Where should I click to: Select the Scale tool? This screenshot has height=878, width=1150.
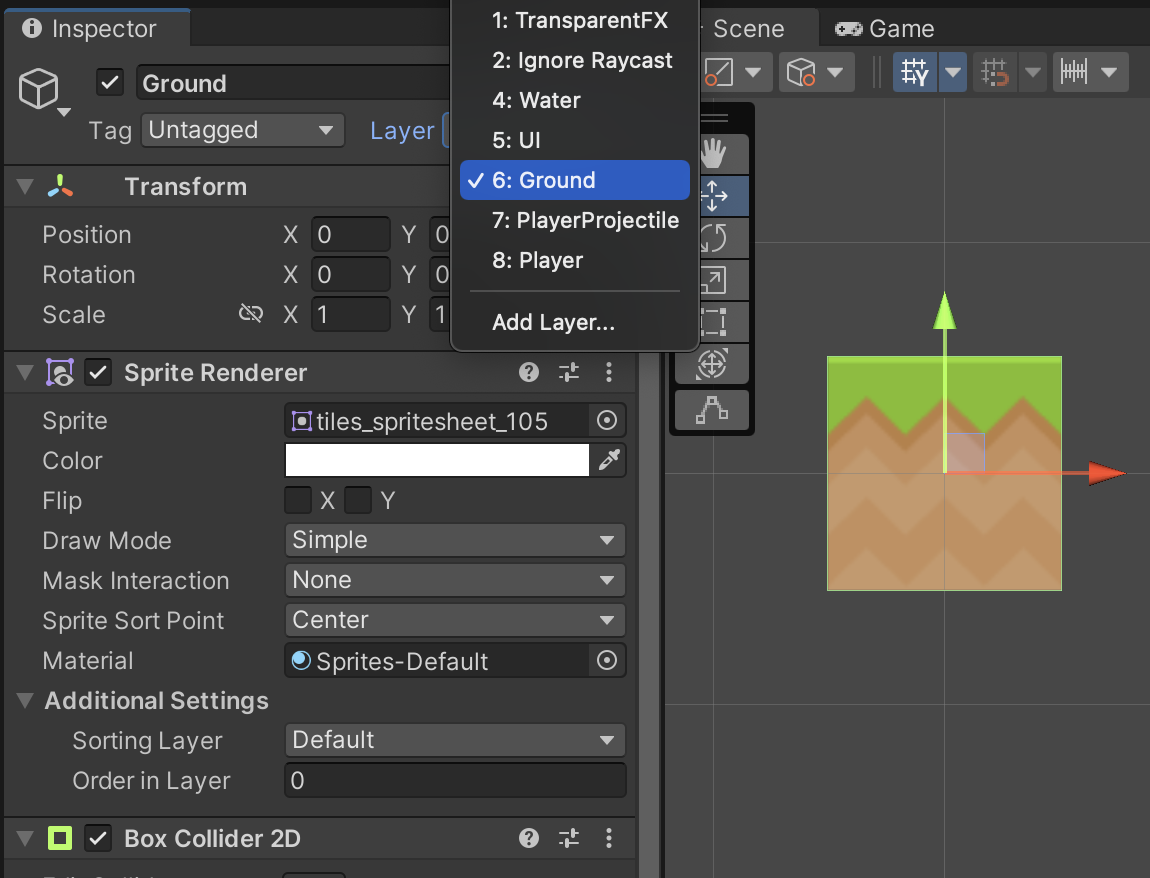(x=711, y=280)
